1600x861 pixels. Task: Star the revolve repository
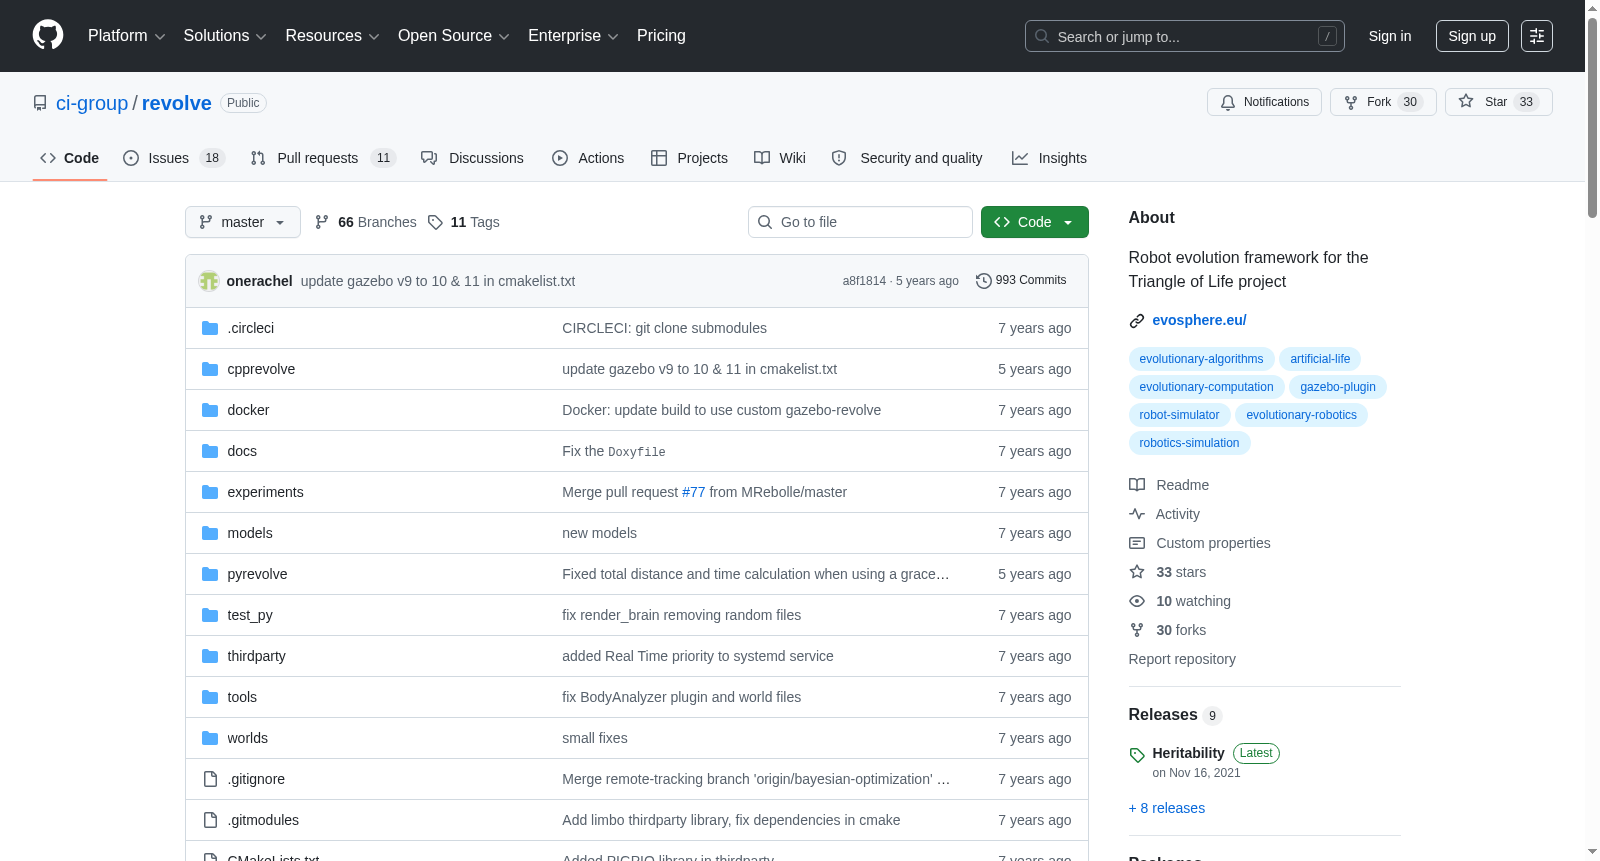(x=1498, y=102)
